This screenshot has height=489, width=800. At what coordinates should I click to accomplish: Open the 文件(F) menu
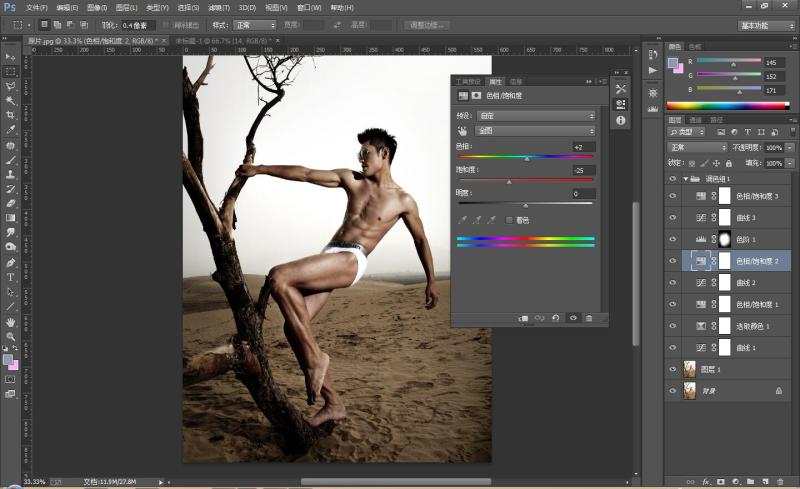[36, 8]
